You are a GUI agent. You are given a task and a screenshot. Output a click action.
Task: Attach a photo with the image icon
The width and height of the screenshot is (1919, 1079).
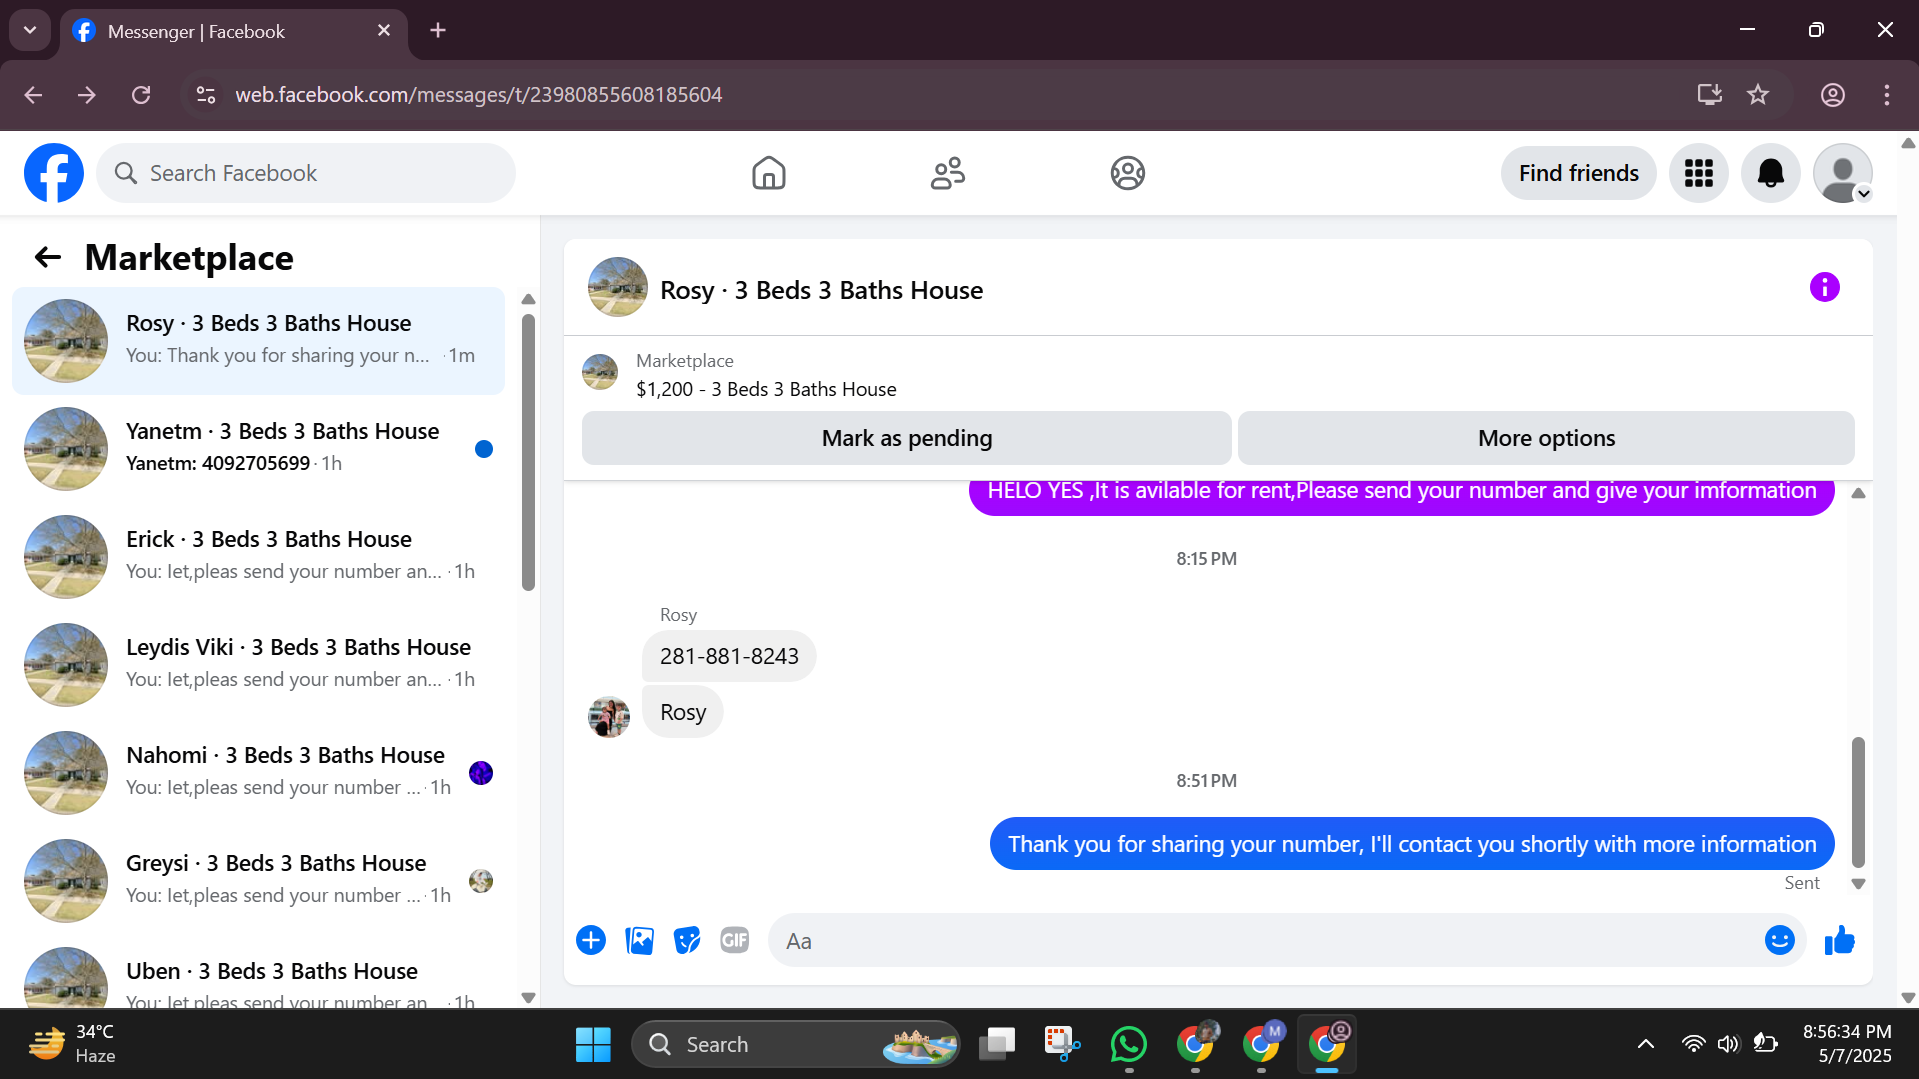[639, 940]
